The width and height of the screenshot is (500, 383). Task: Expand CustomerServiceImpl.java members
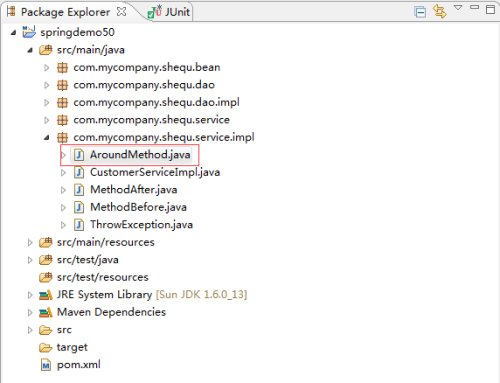(x=63, y=173)
